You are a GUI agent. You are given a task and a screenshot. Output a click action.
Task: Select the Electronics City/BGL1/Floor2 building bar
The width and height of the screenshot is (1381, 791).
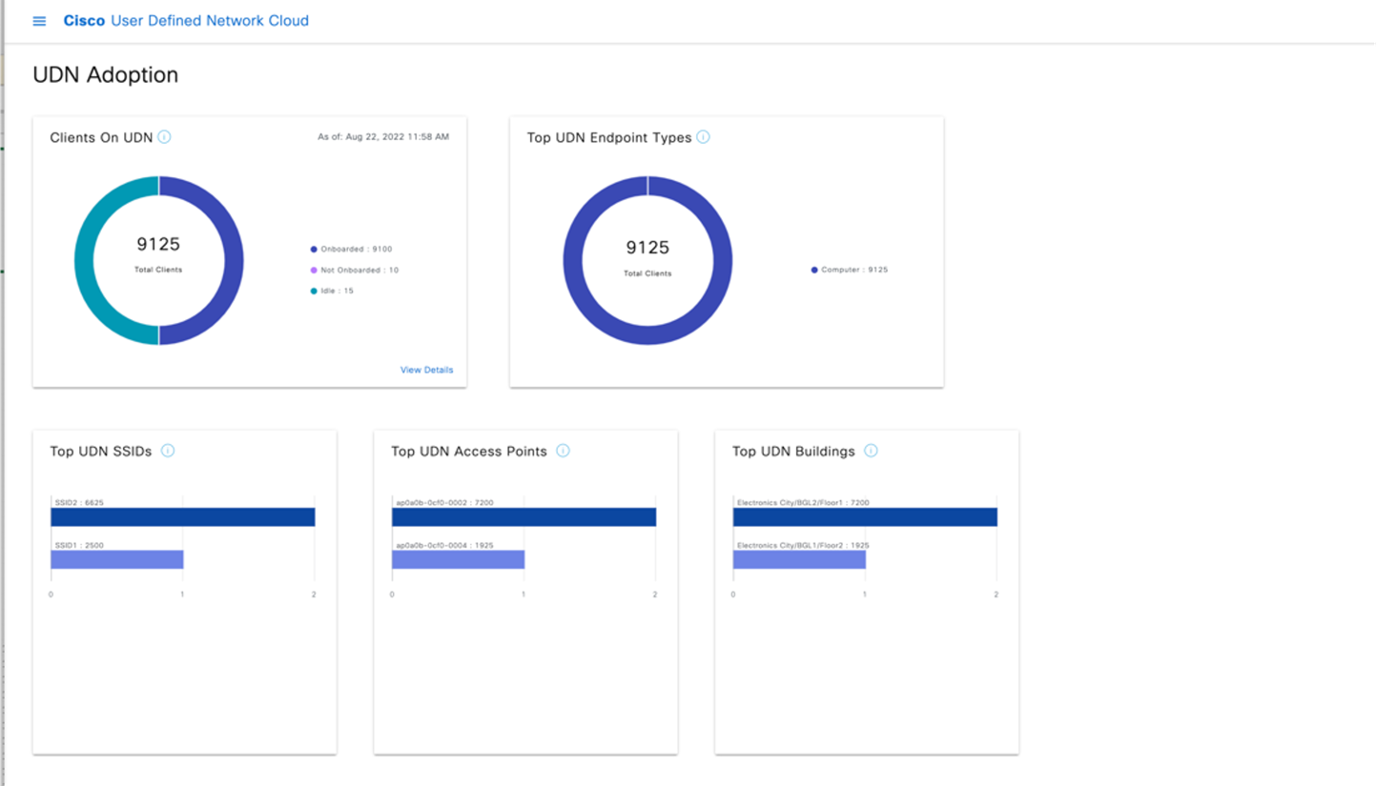click(799, 560)
